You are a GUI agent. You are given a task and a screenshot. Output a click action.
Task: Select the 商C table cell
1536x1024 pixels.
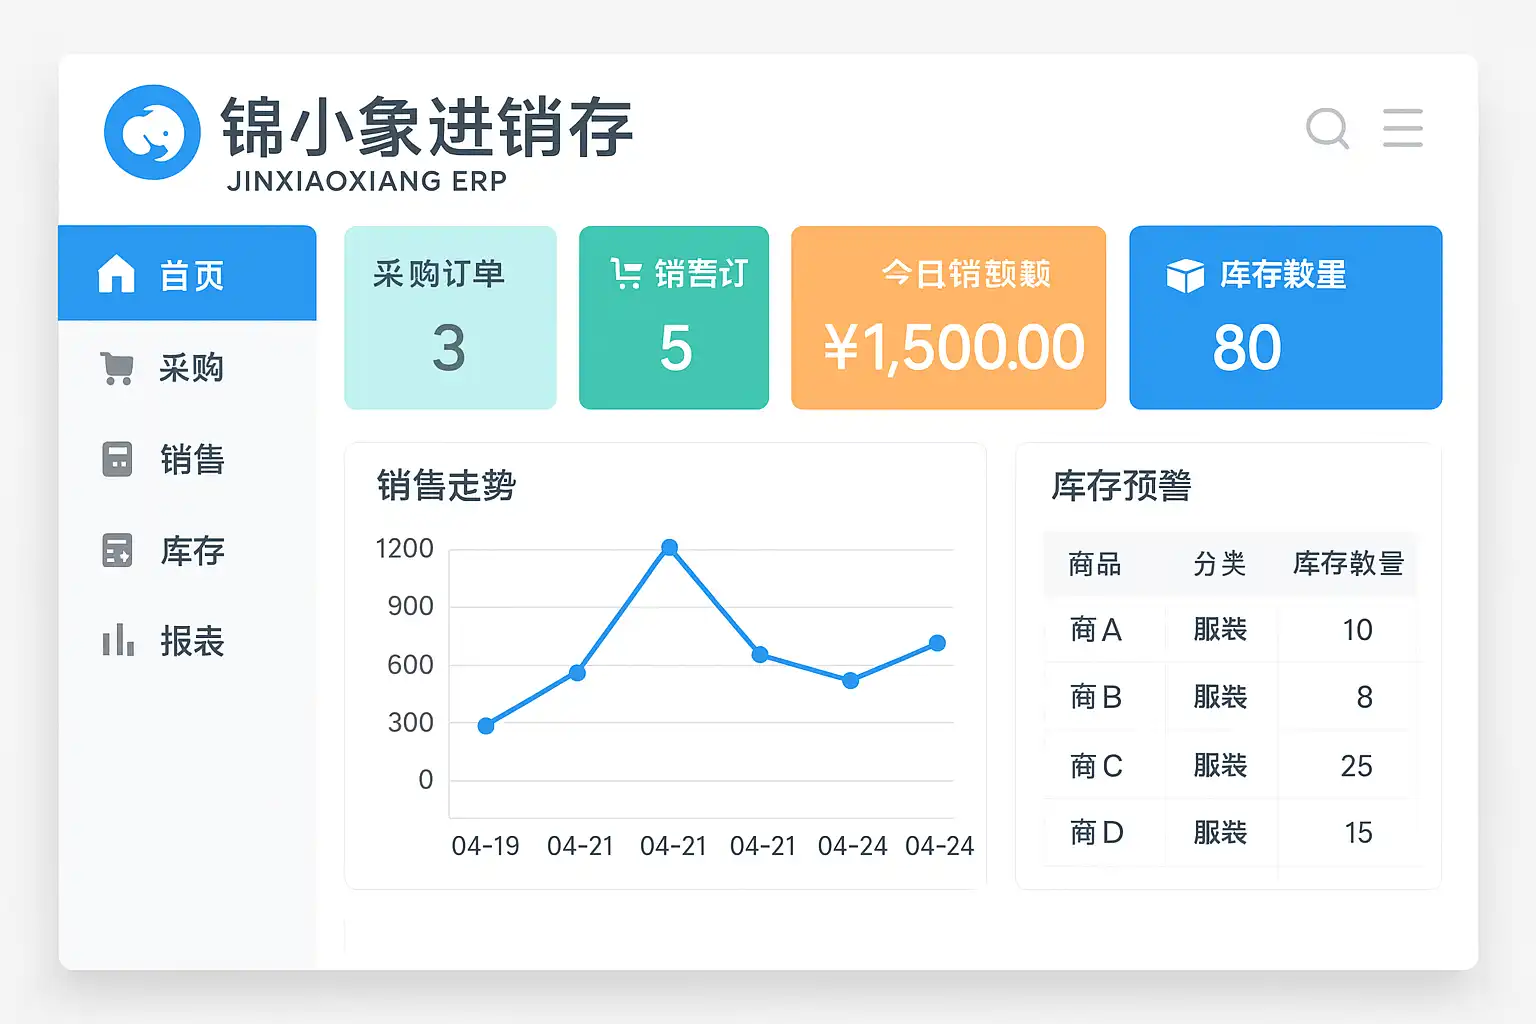click(1096, 766)
